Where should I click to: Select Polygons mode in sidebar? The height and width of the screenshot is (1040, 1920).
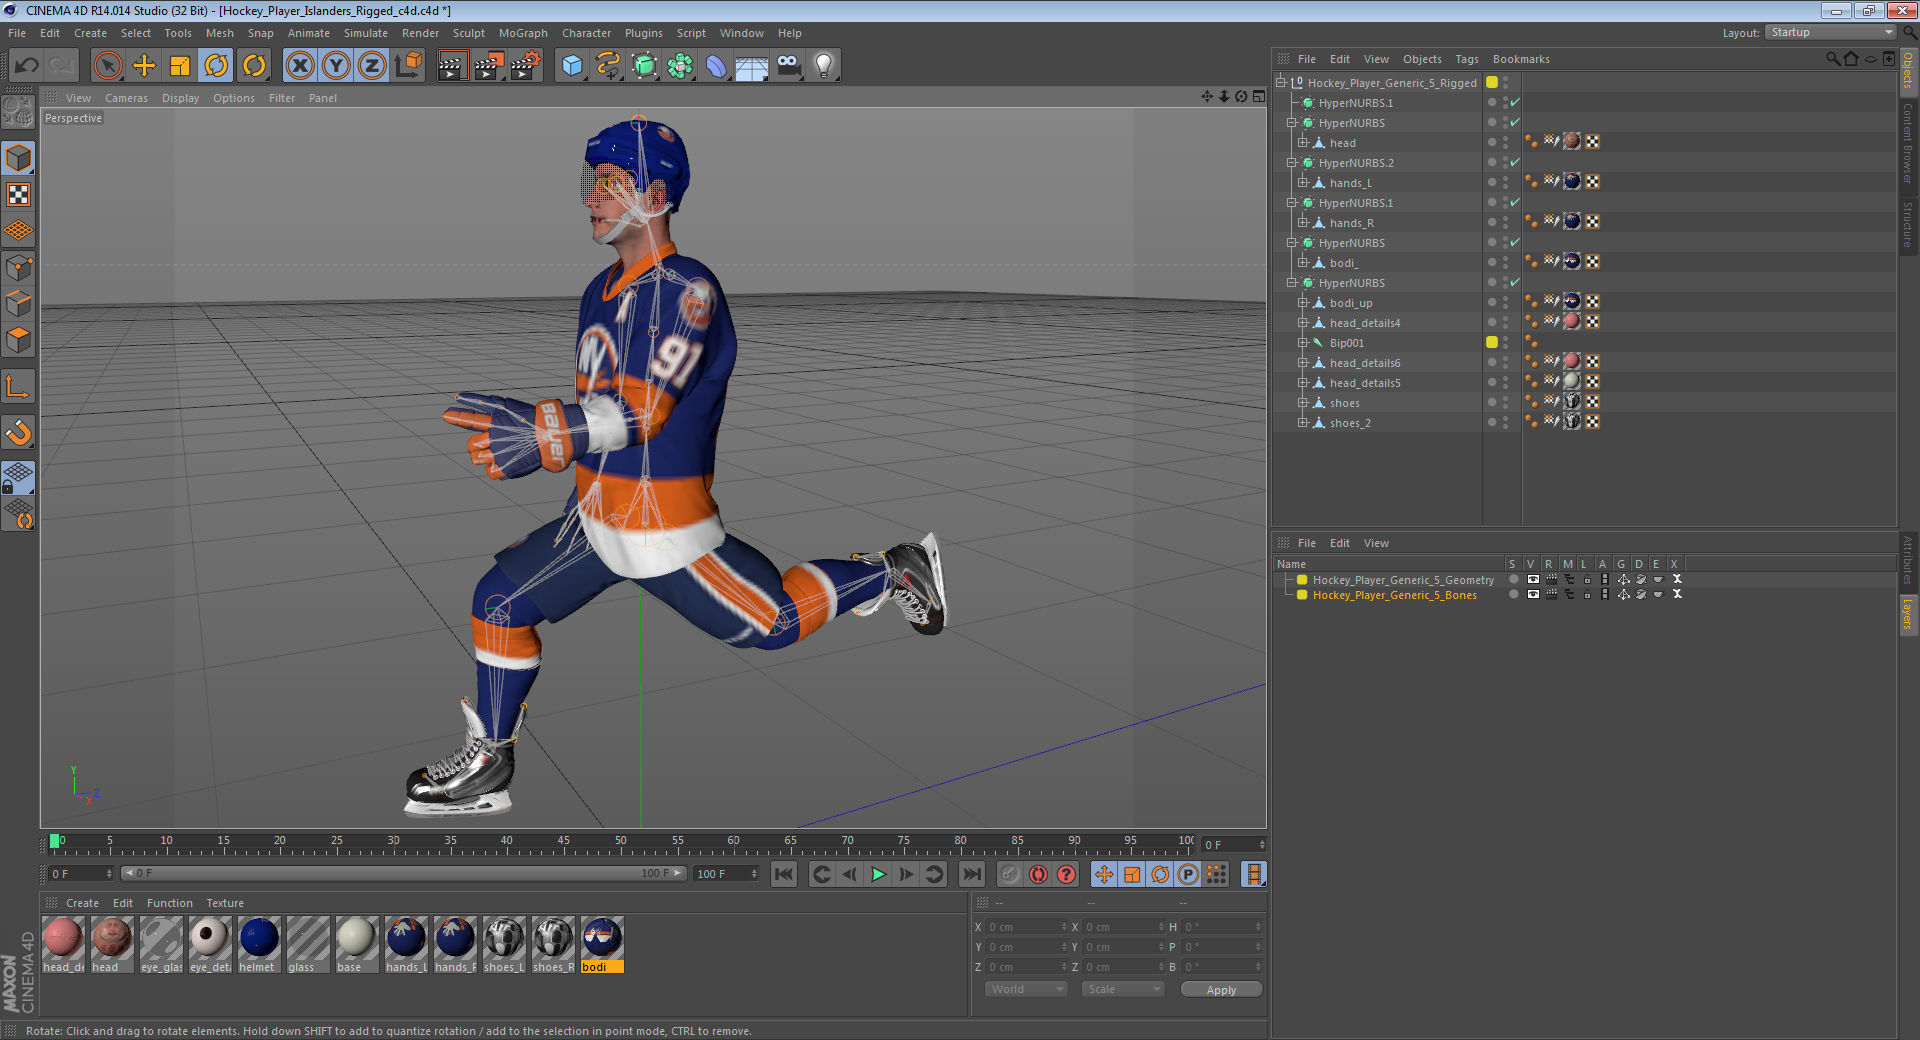[19, 340]
